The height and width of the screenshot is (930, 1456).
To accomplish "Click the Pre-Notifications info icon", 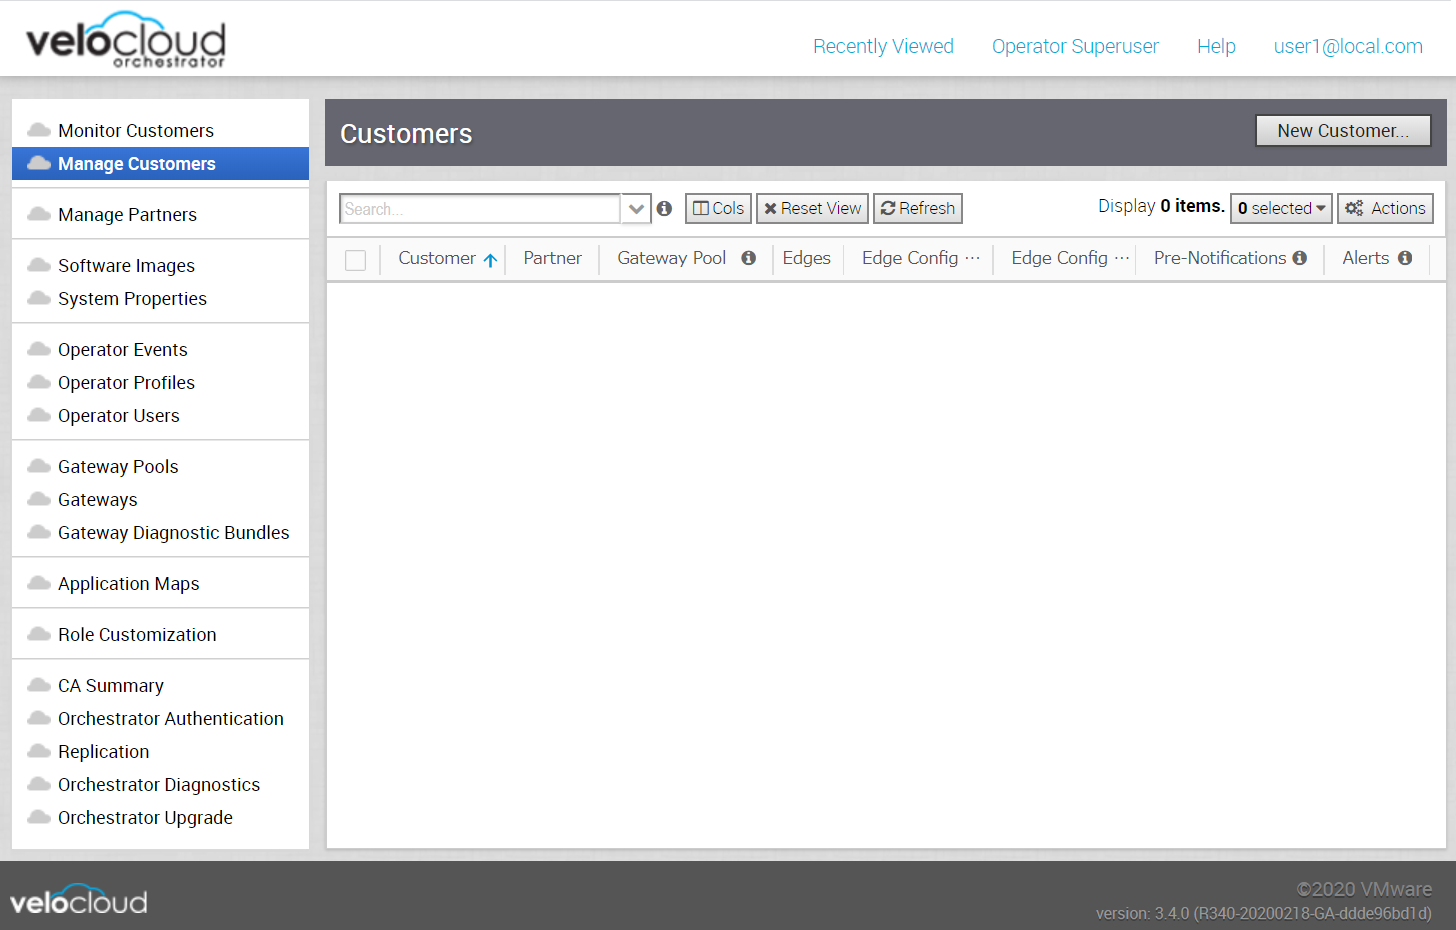I will 1299,258.
